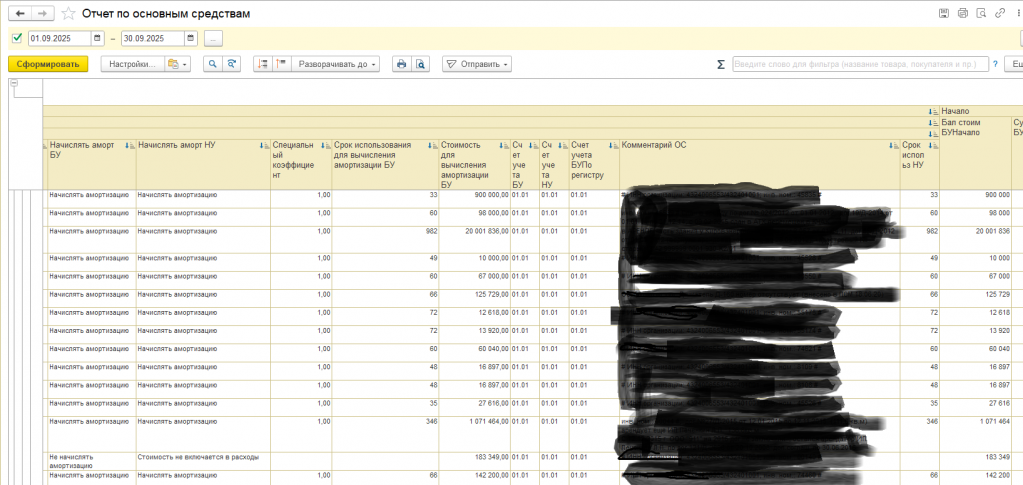Open the Отправить dropdown
The width and height of the screenshot is (1023, 485).
(x=477, y=64)
